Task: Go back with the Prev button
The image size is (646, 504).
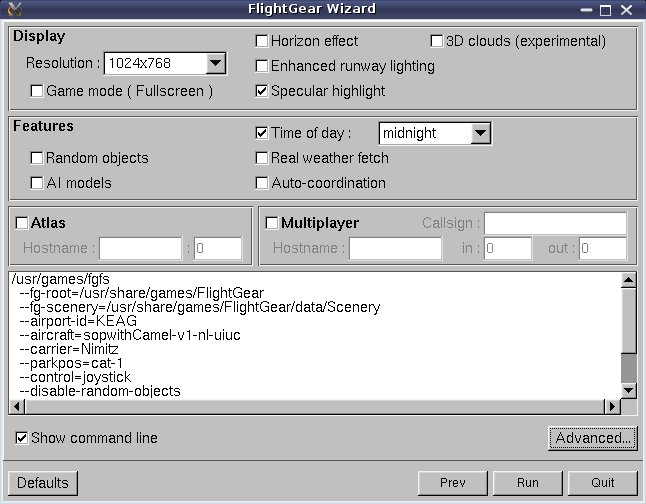Action: 452,483
